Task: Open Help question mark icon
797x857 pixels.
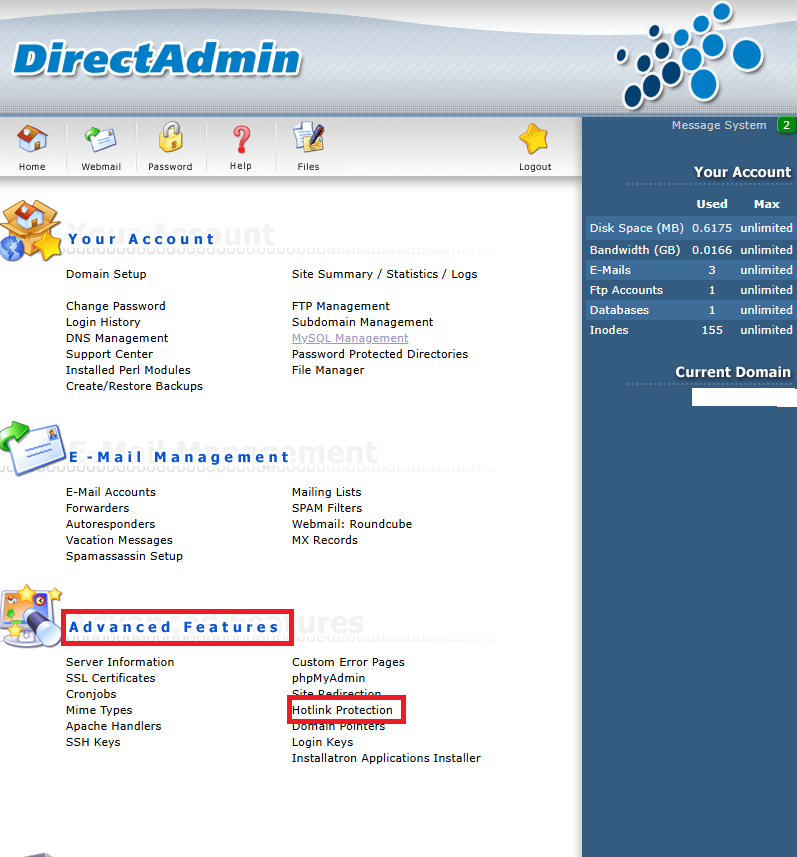Action: pos(241,139)
